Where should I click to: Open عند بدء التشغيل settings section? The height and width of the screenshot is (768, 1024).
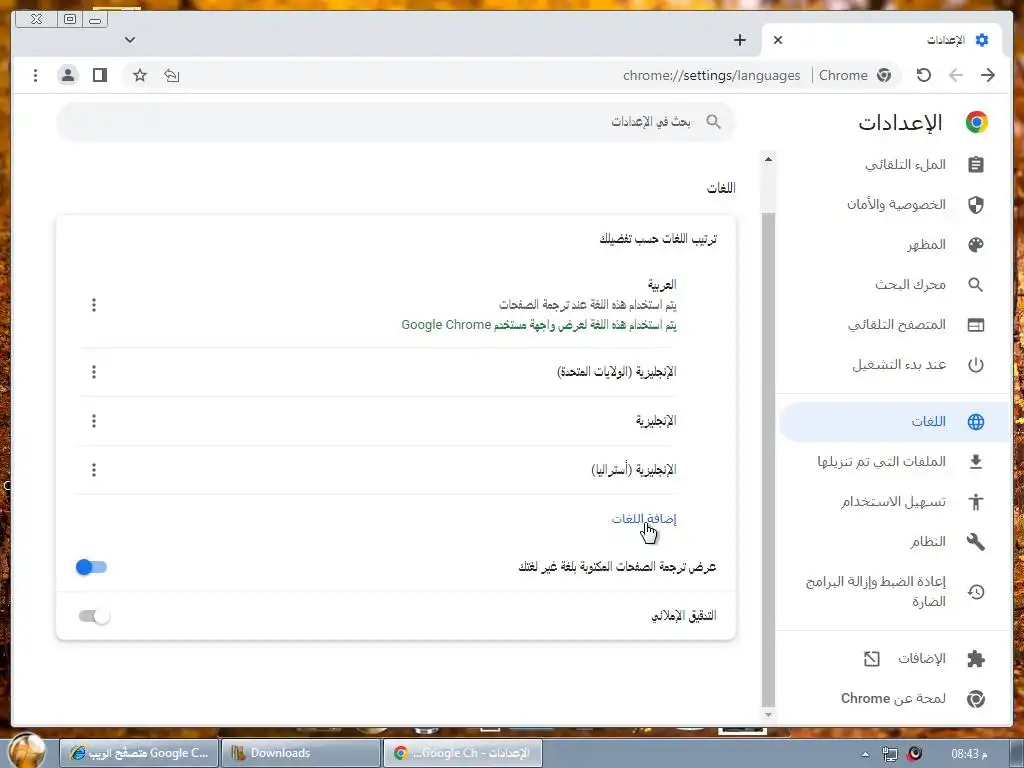point(899,364)
